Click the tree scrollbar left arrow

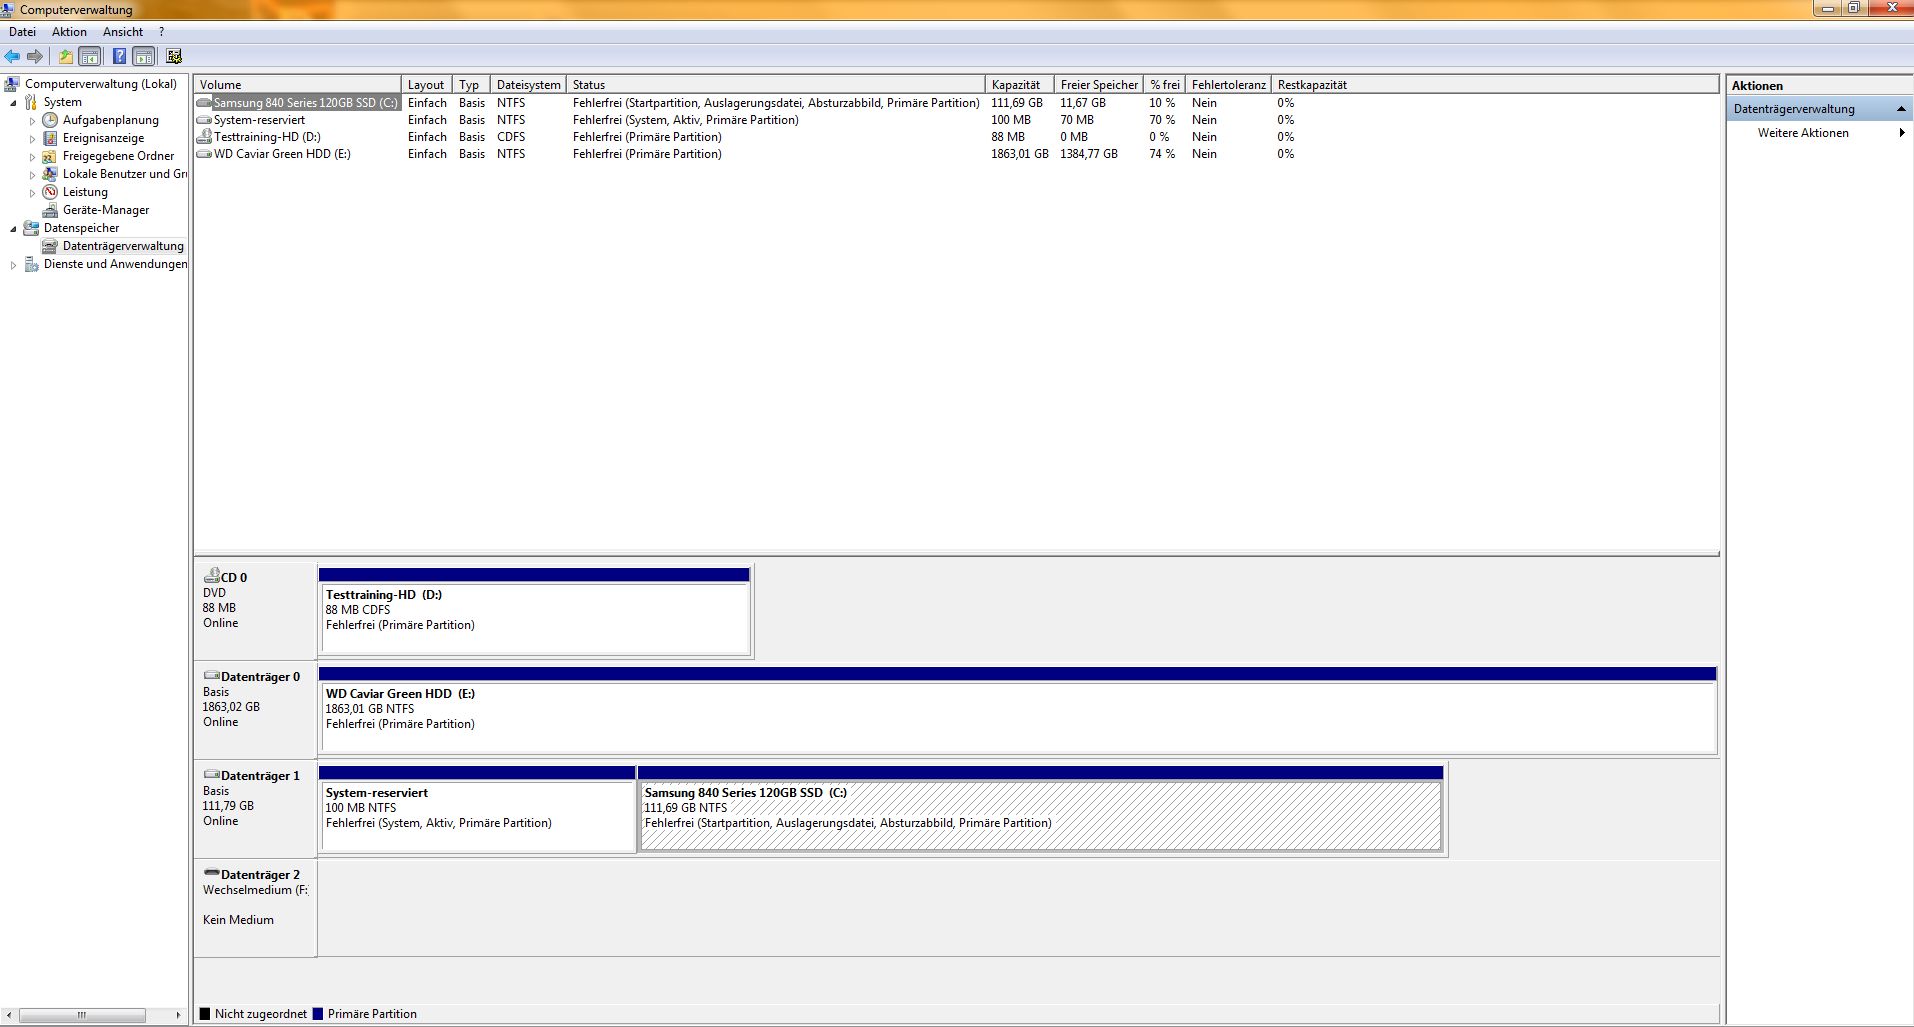(9, 1015)
